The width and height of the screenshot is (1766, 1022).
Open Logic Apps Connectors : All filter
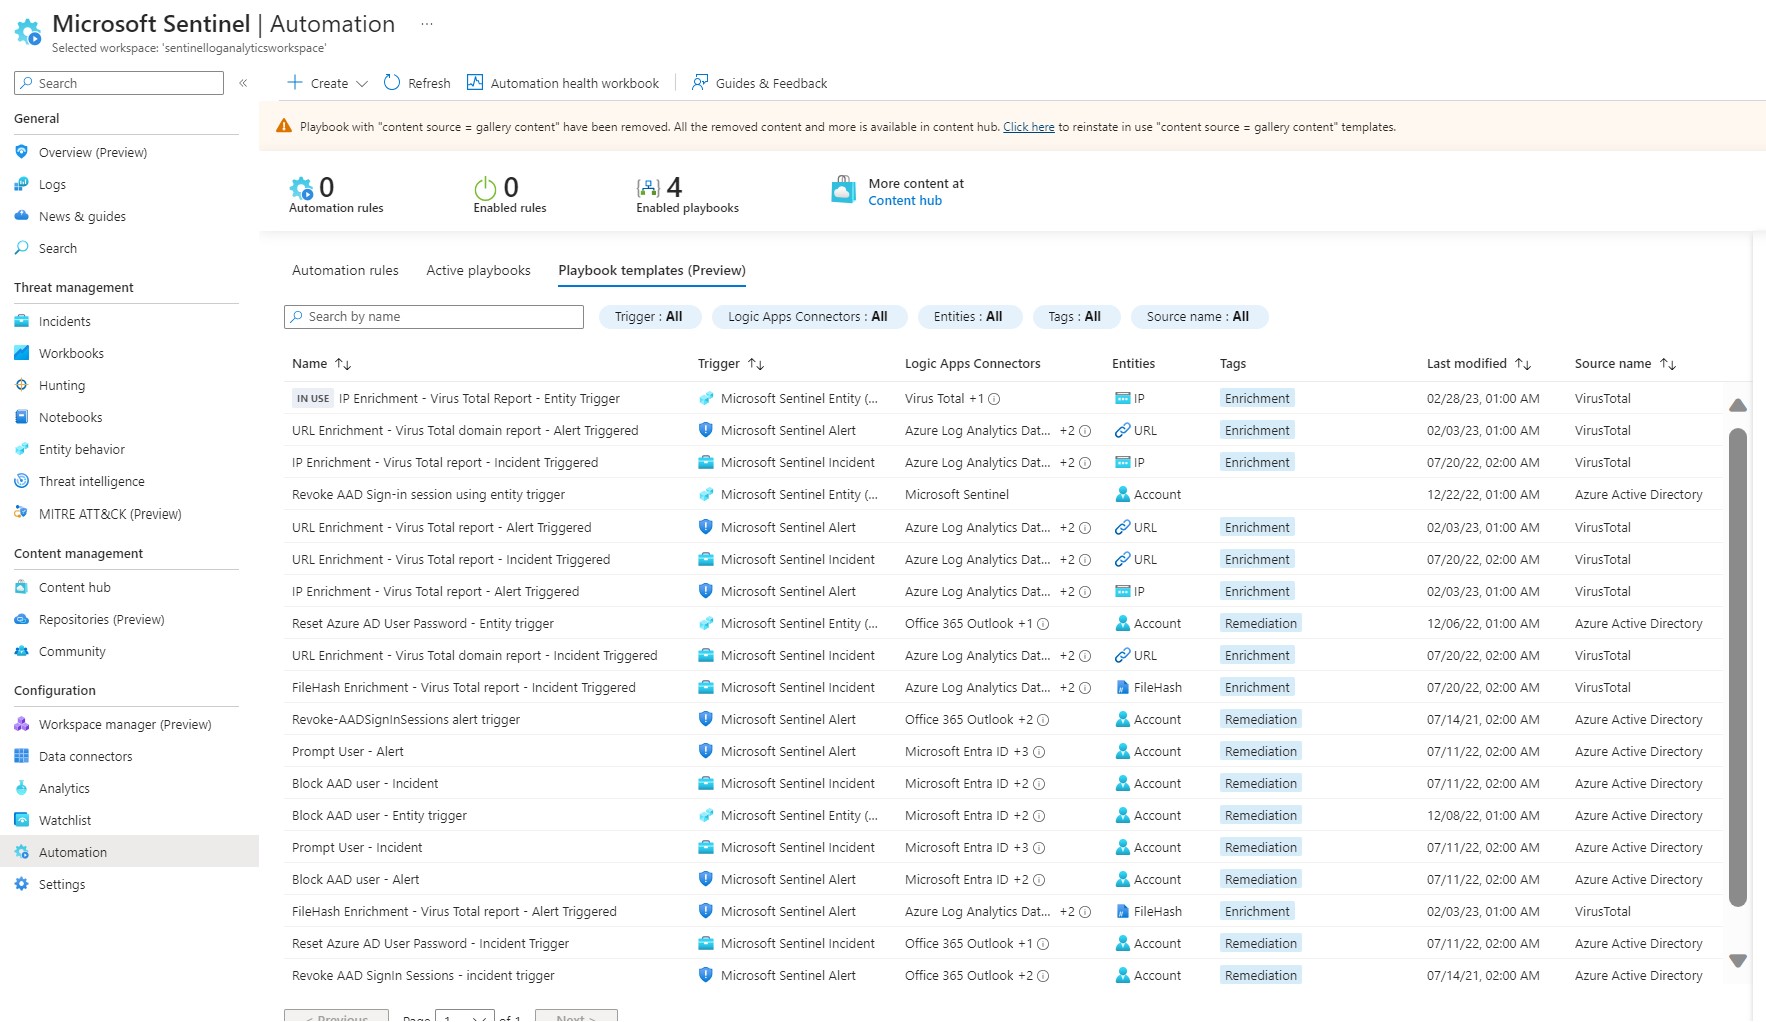(809, 317)
